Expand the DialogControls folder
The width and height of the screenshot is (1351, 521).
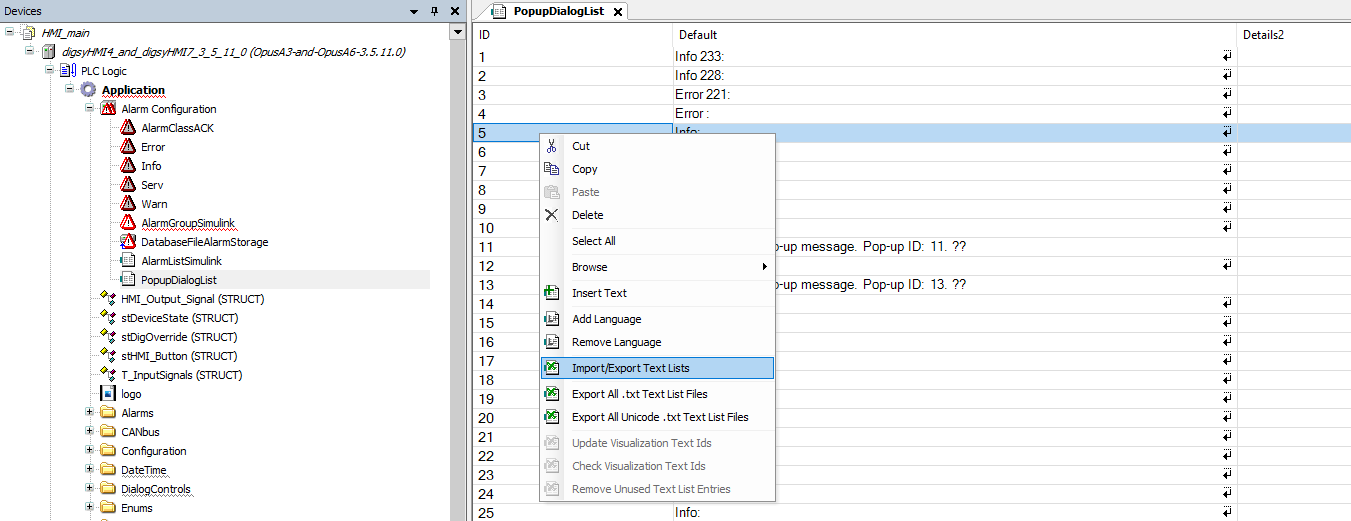point(89,489)
